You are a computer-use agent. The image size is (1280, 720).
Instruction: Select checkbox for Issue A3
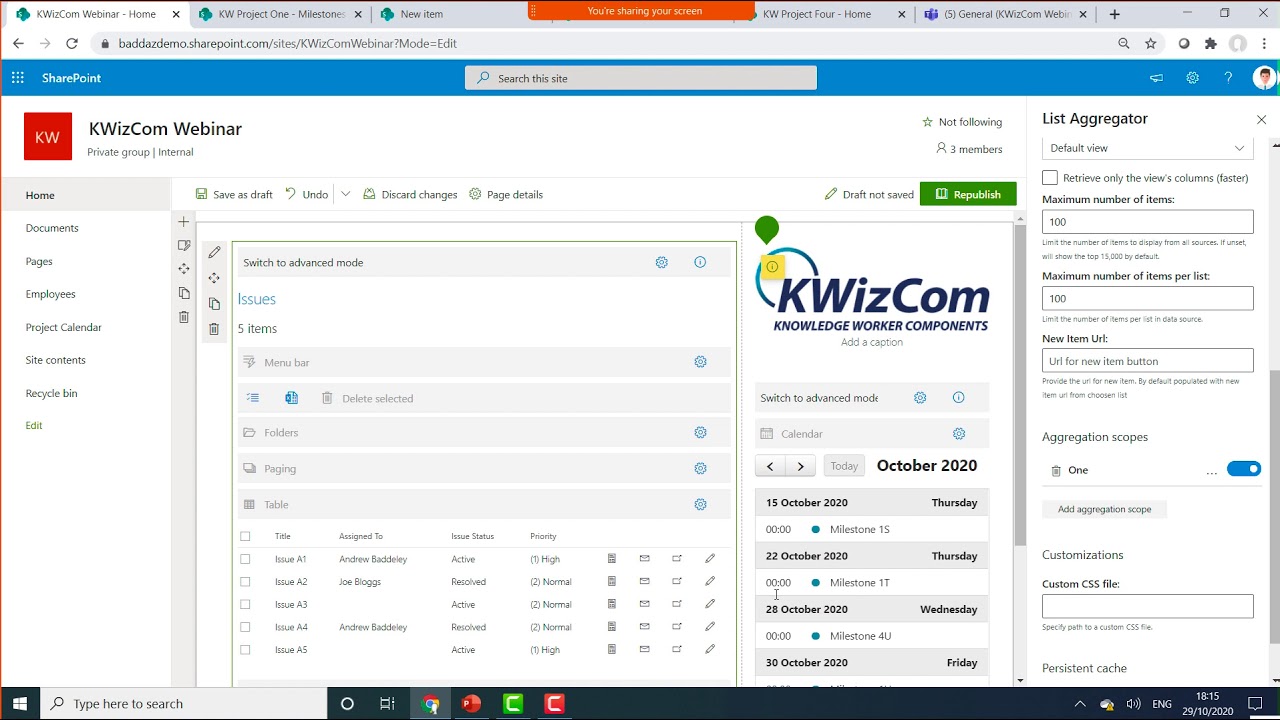coord(245,604)
